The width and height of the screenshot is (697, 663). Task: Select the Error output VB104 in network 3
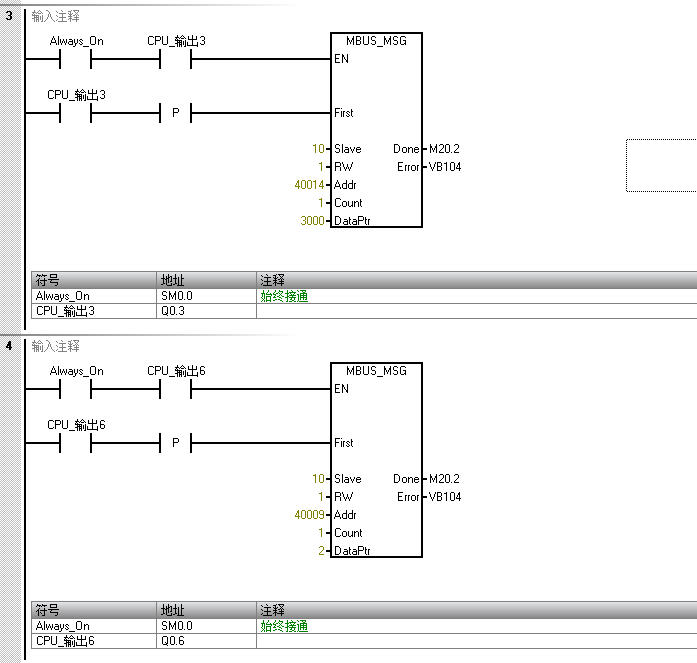coord(444,167)
